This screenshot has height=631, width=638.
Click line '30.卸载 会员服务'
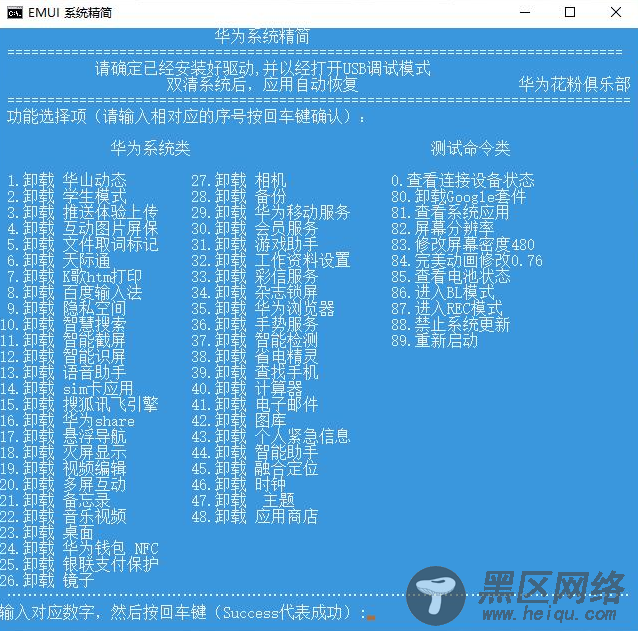click(255, 229)
